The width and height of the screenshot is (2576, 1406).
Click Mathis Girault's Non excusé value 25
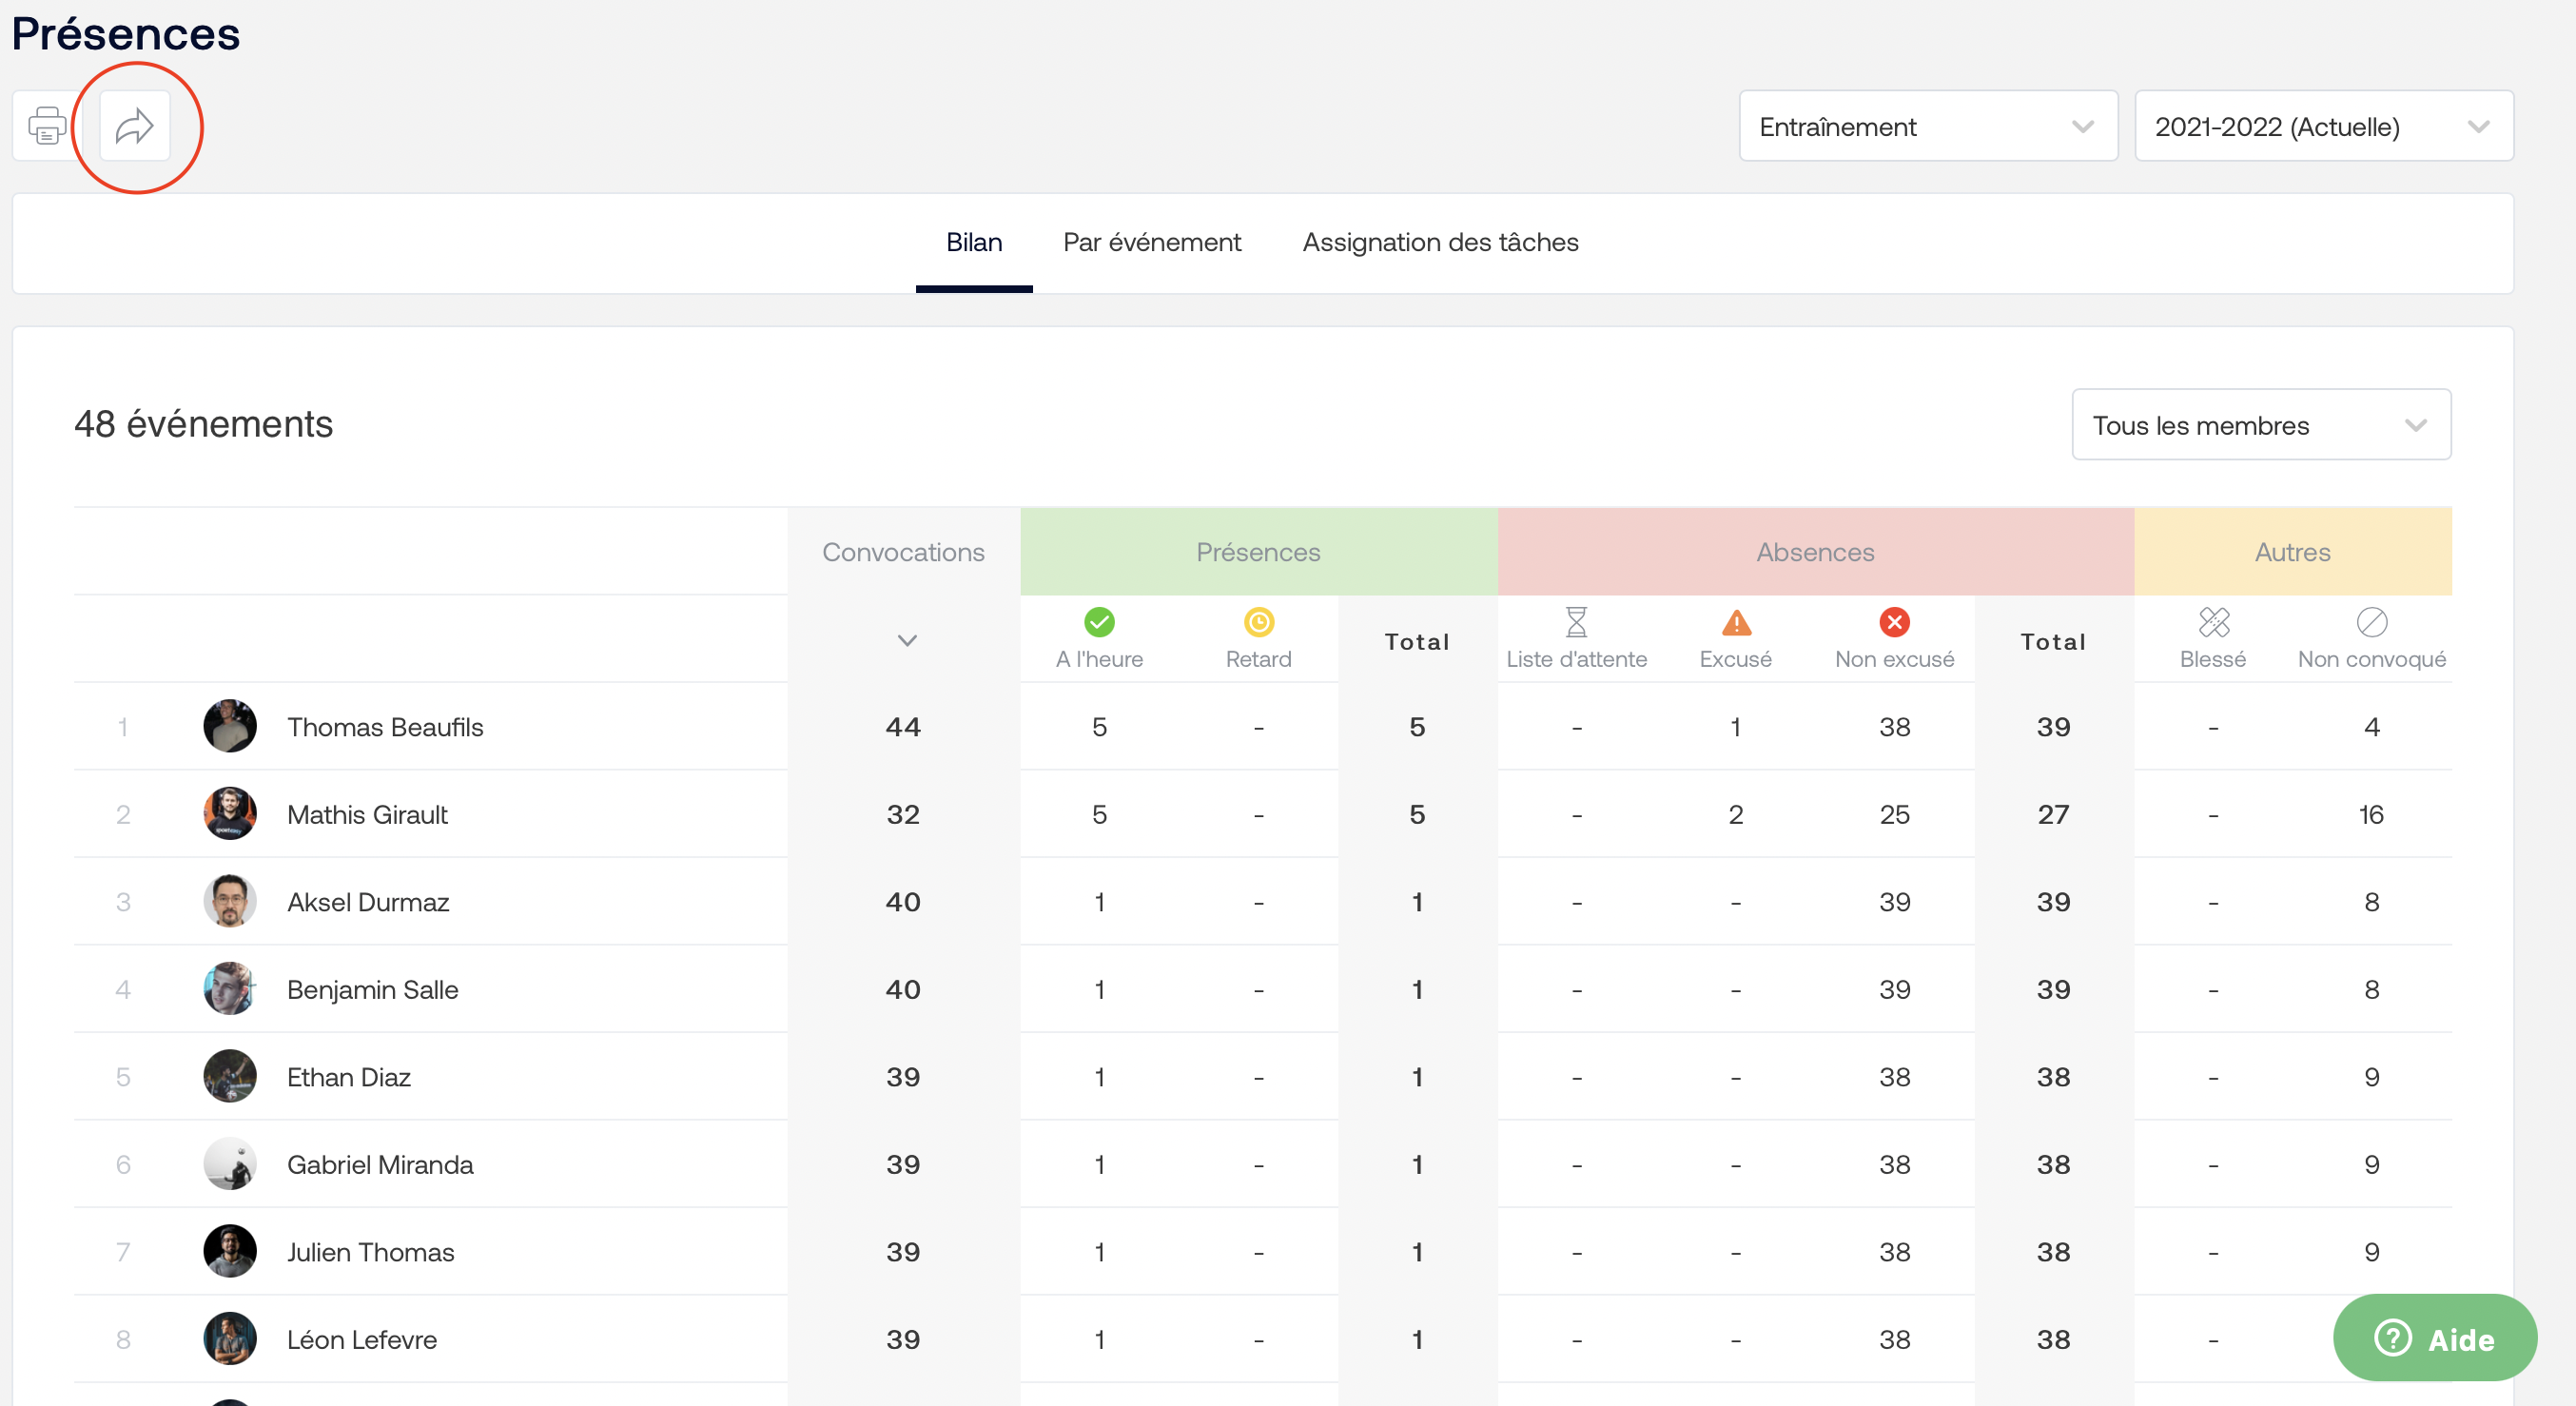click(1894, 815)
